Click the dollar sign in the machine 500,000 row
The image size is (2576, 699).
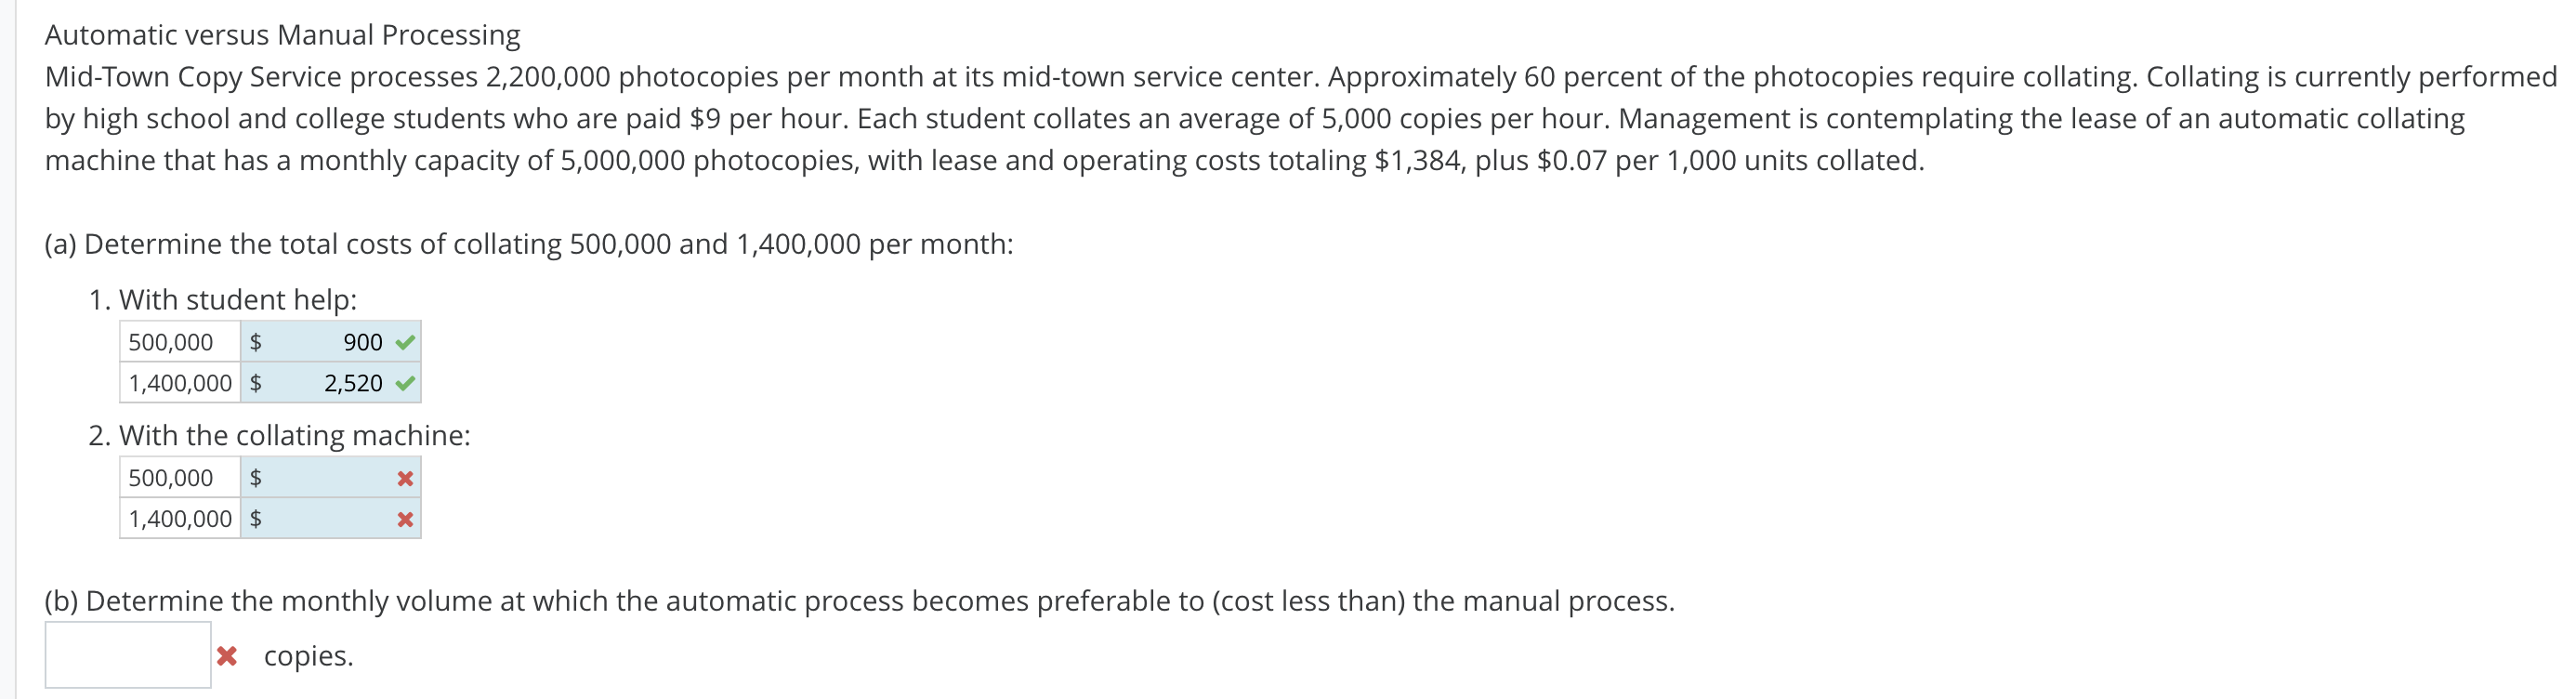point(256,478)
